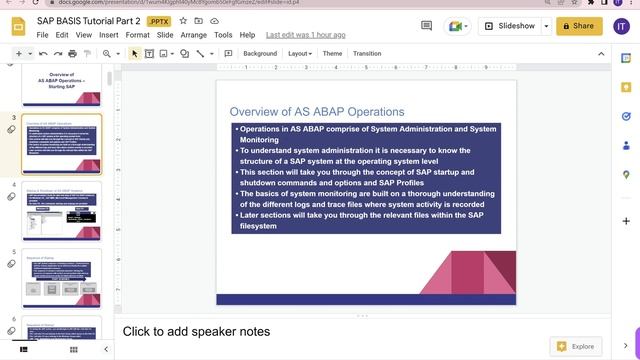Click the Google Slides home logo

pyautogui.click(x=18, y=27)
